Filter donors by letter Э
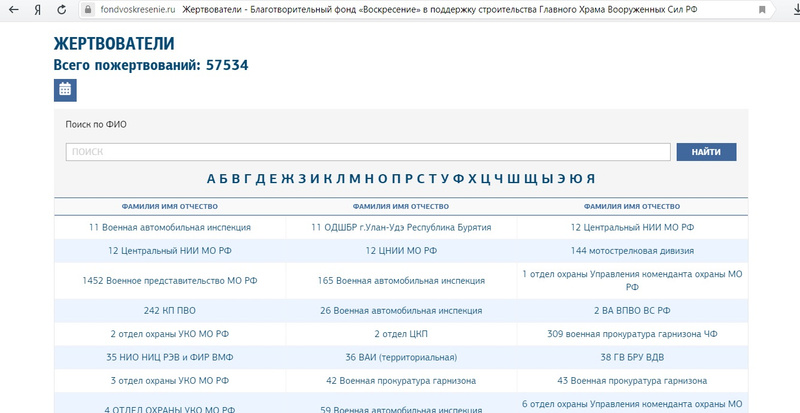Image resolution: width=800 pixels, height=413 pixels. click(x=561, y=179)
